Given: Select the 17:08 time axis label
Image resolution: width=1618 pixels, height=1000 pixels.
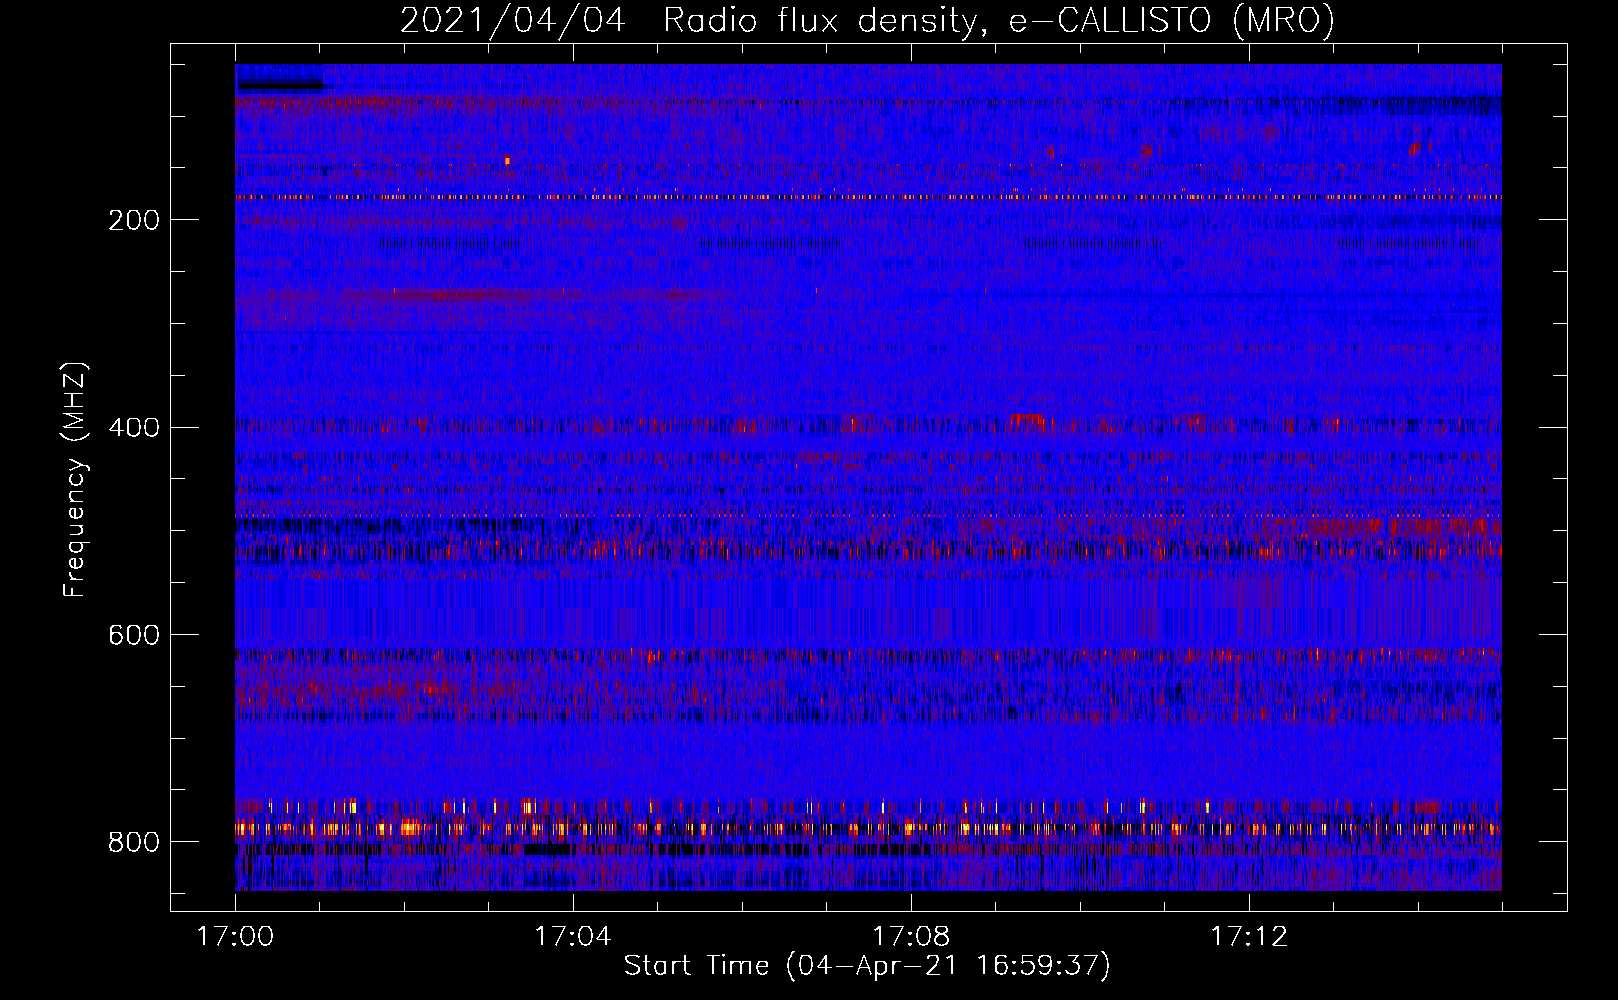Looking at the screenshot, I should point(910,937).
